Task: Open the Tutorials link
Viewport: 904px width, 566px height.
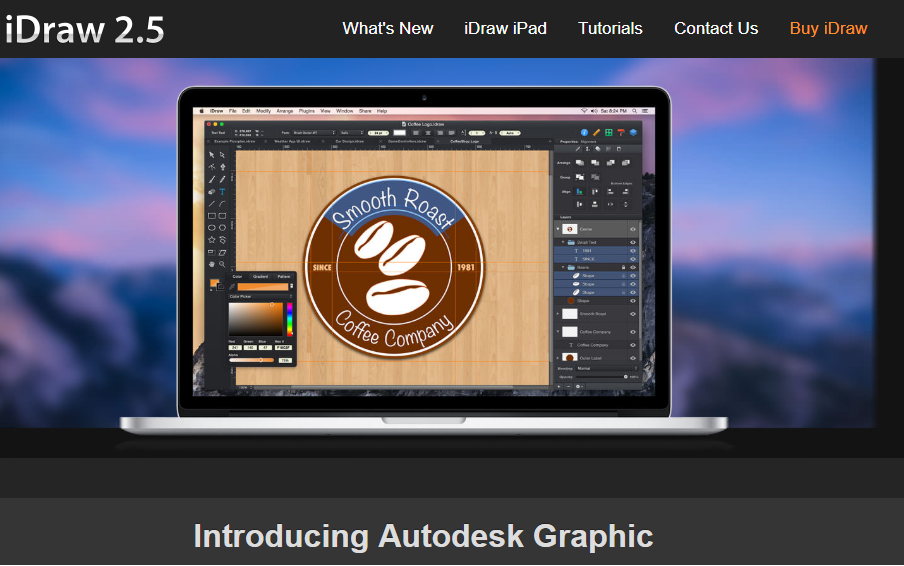Action: (610, 28)
